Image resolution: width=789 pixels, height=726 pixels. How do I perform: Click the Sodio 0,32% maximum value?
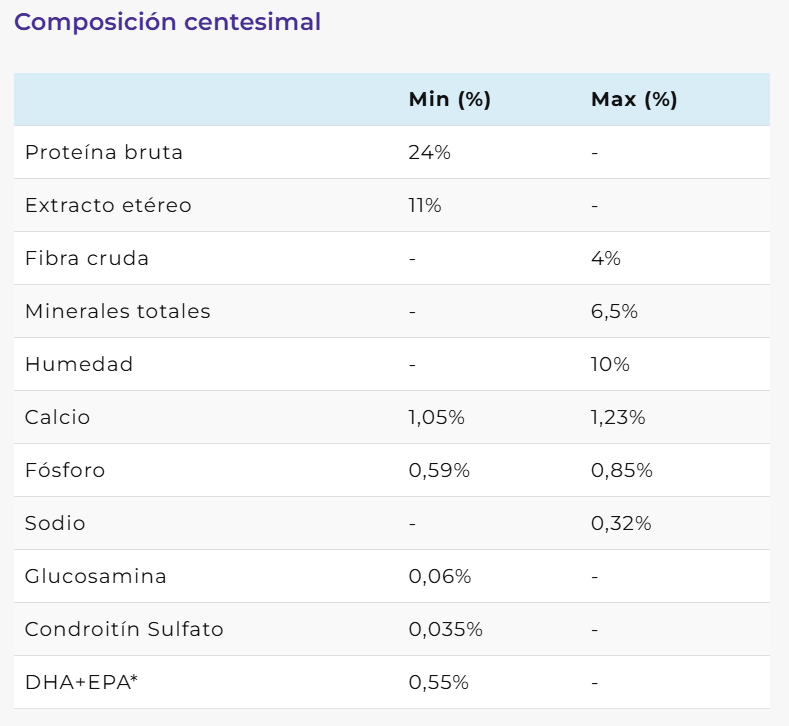621,523
